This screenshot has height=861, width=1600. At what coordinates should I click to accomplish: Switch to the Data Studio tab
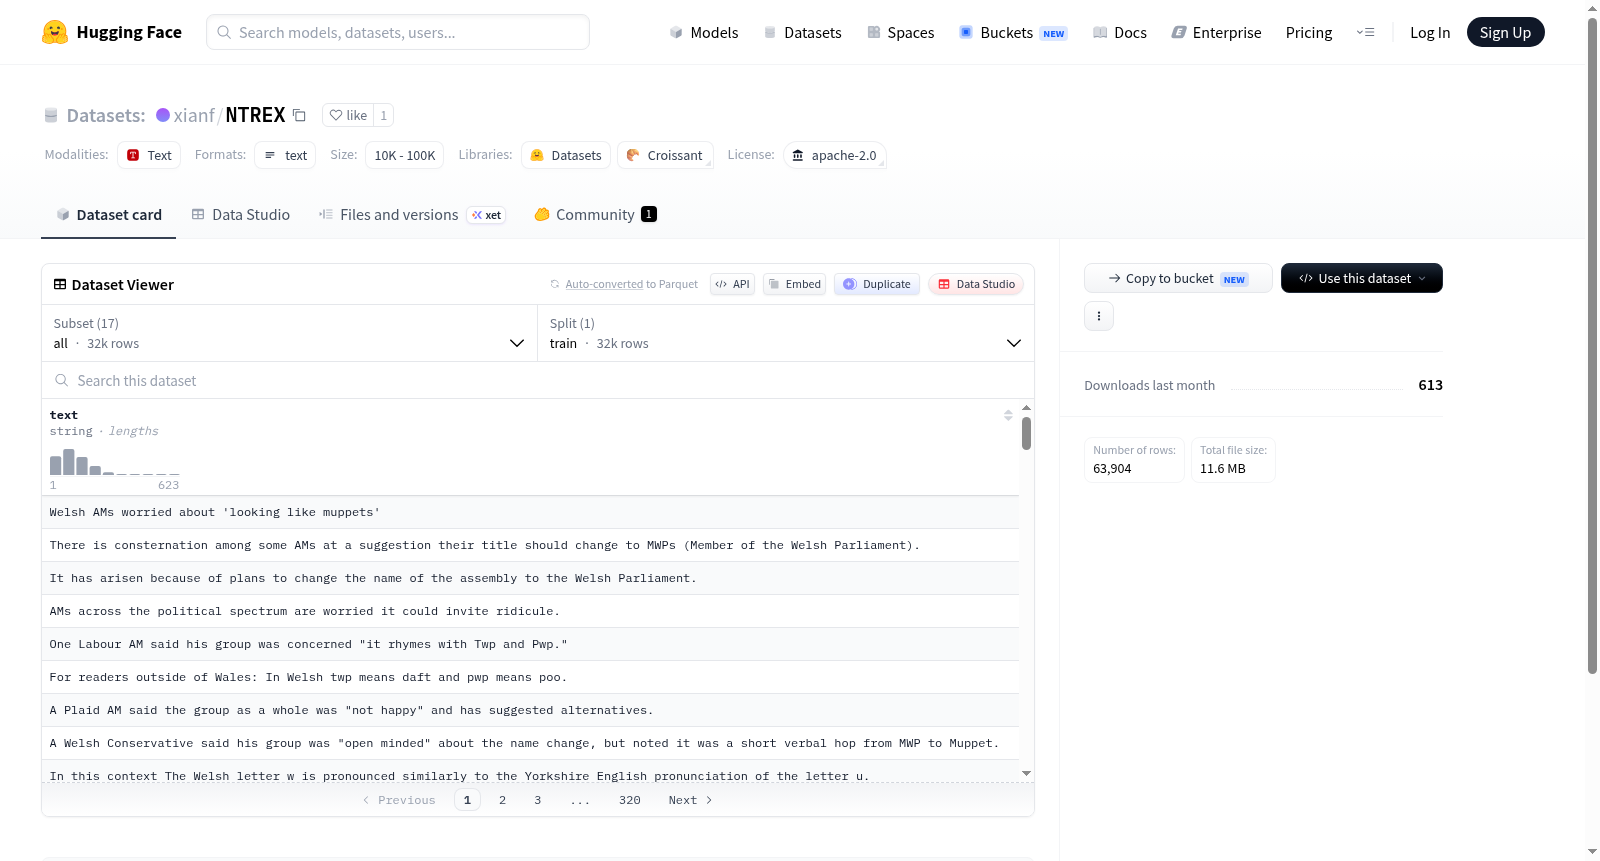(241, 214)
